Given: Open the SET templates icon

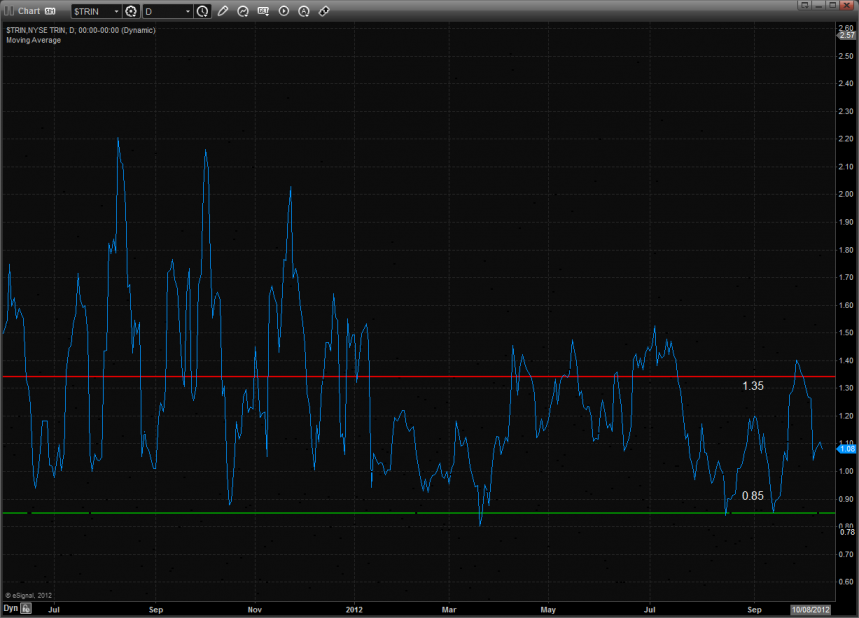Looking at the screenshot, I should coord(264,11).
